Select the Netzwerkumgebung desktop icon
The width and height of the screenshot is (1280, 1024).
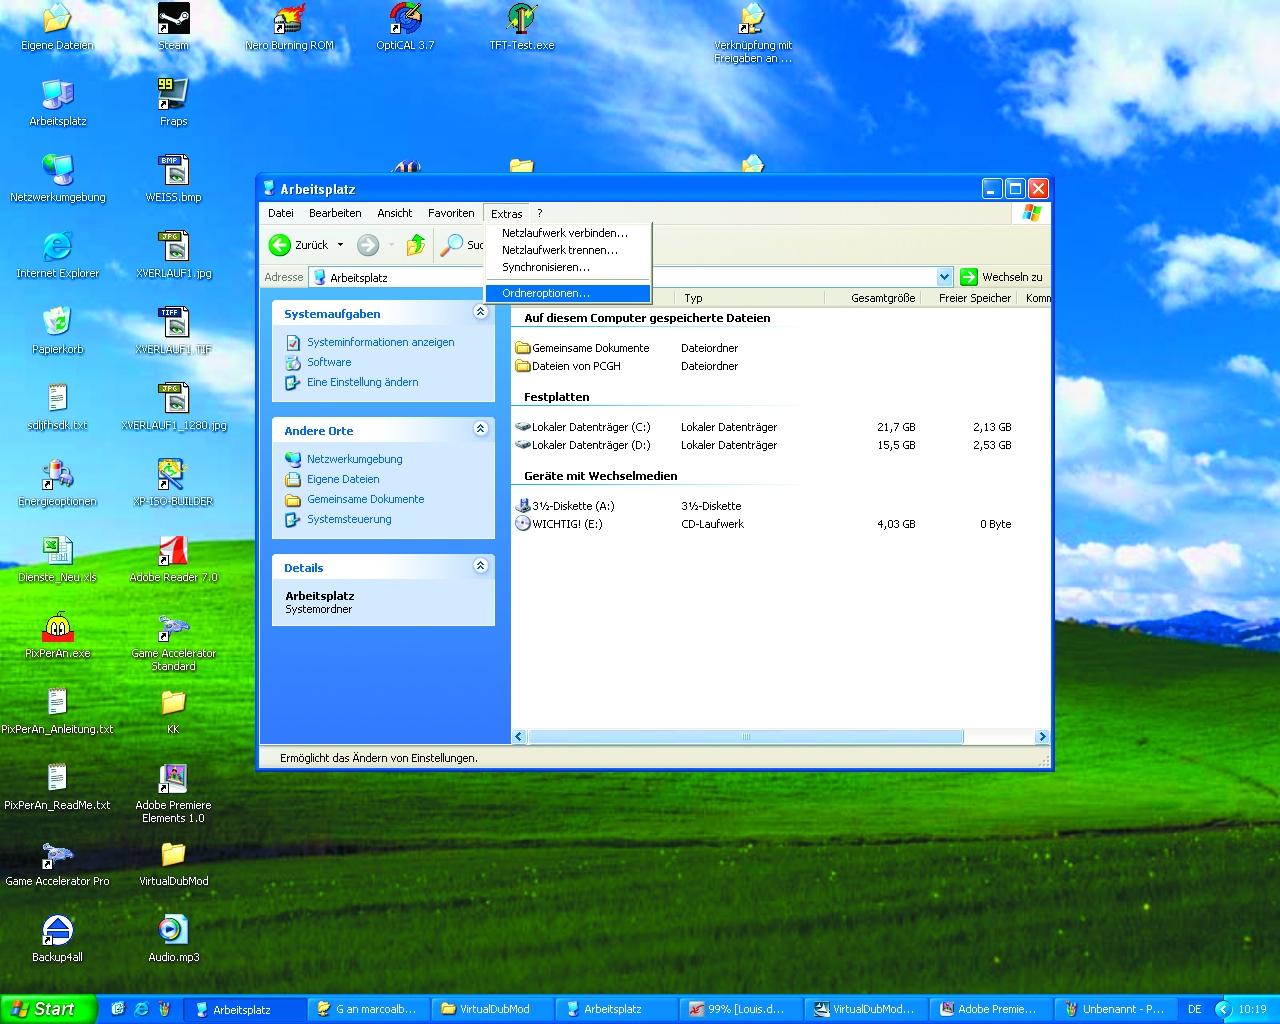pyautogui.click(x=57, y=179)
